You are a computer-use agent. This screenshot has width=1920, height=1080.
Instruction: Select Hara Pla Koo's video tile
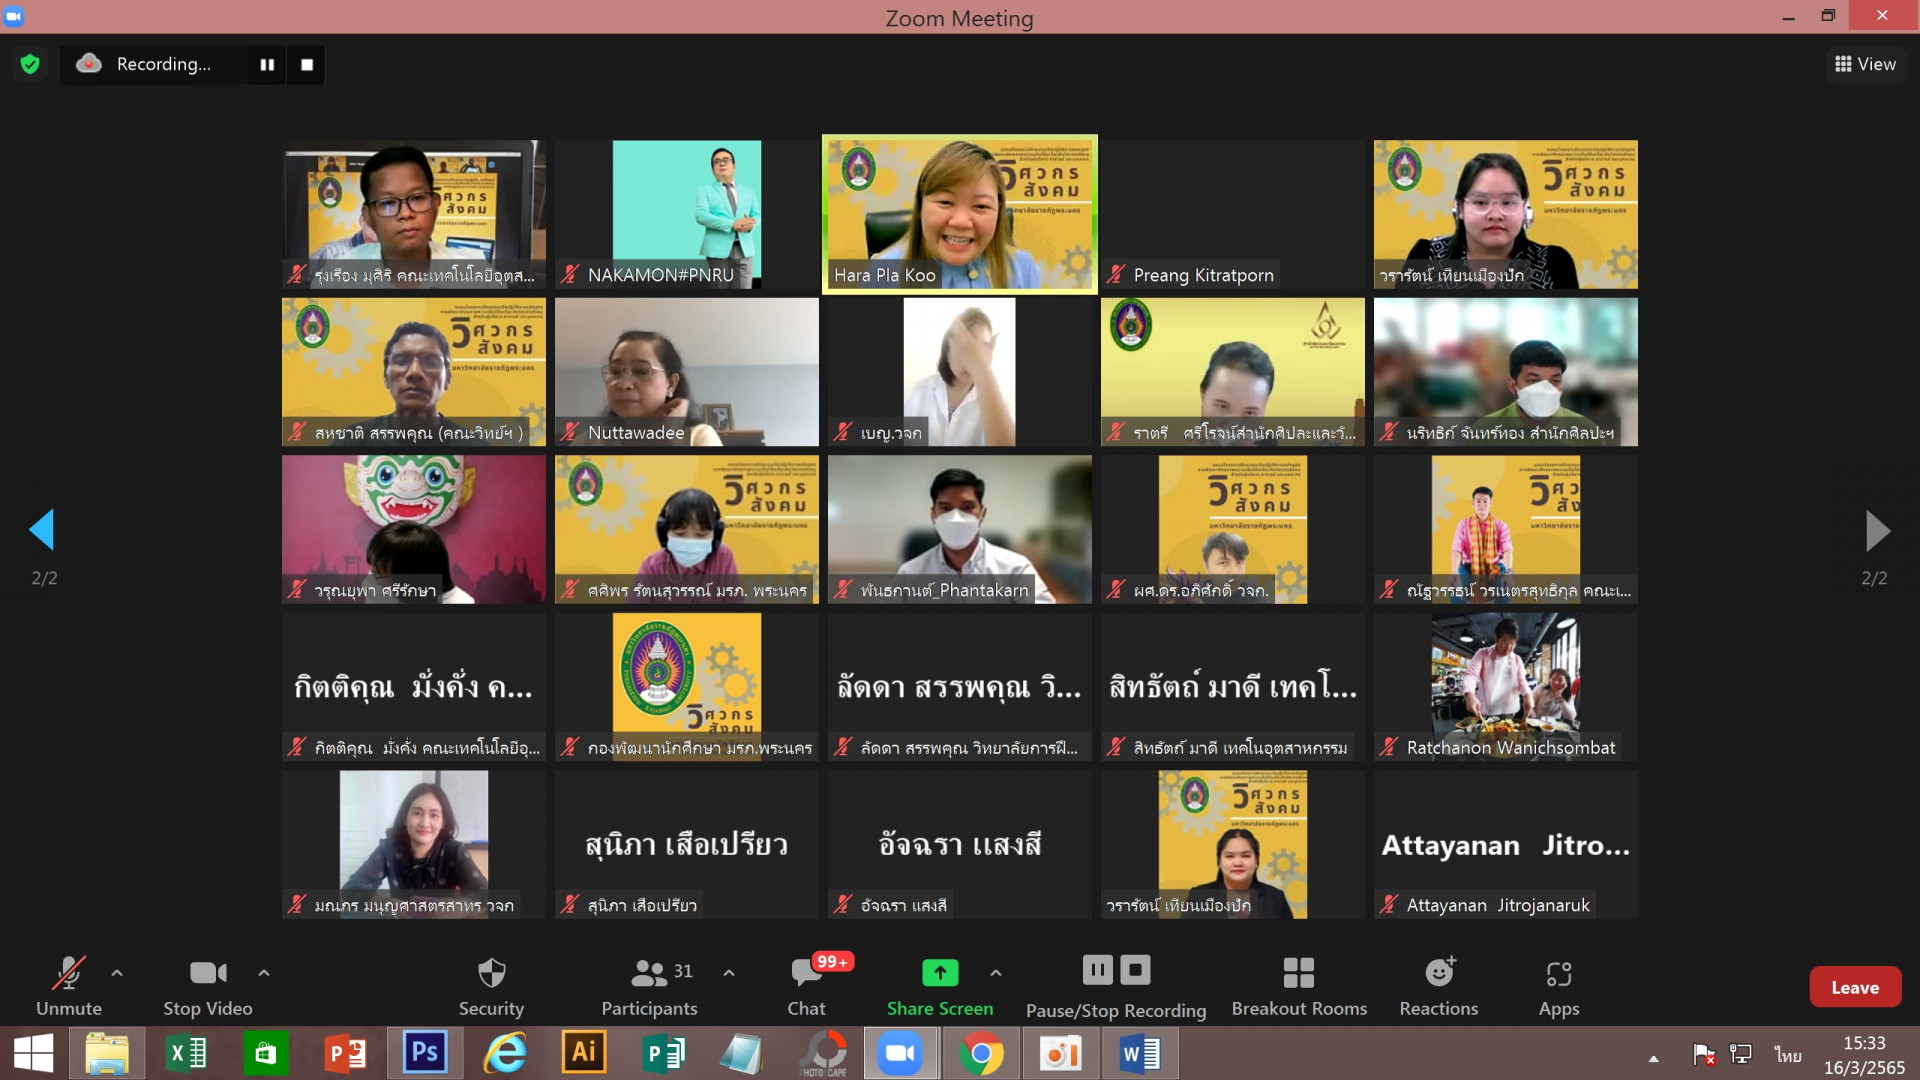click(x=959, y=214)
